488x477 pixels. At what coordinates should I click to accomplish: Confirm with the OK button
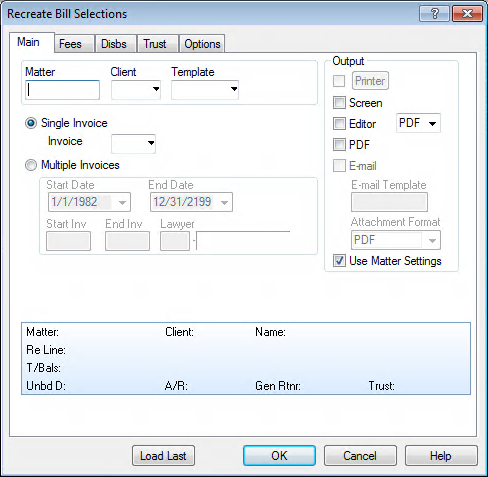[279, 456]
